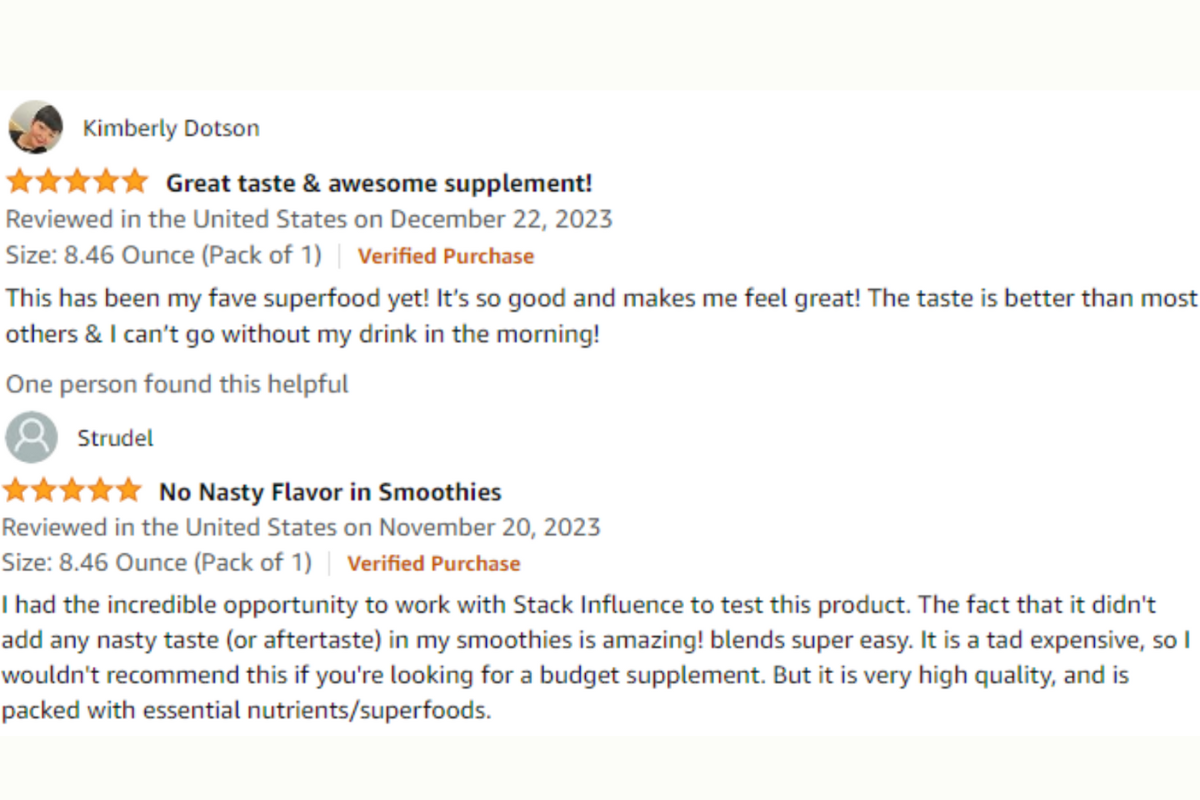Open the 'No Nasty Flavor in Smoothies' review title

[330, 491]
